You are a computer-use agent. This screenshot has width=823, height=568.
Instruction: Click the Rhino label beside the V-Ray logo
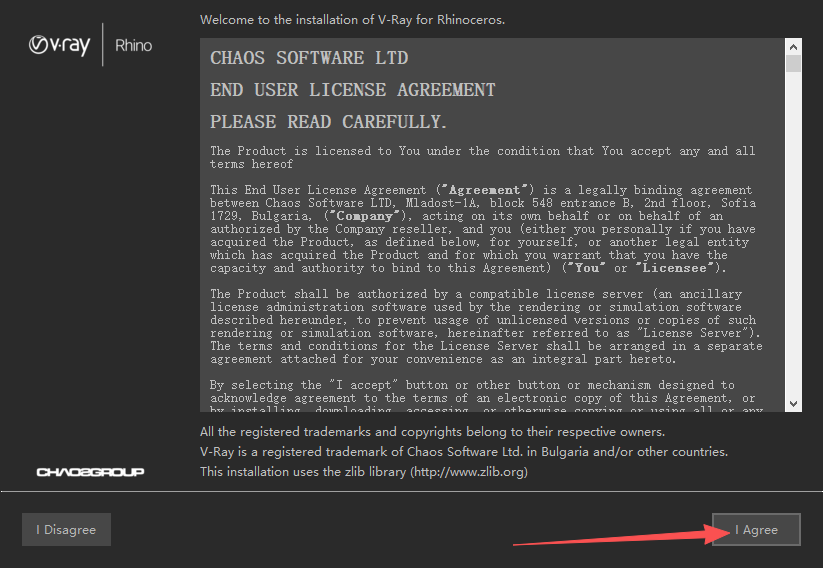(133, 46)
